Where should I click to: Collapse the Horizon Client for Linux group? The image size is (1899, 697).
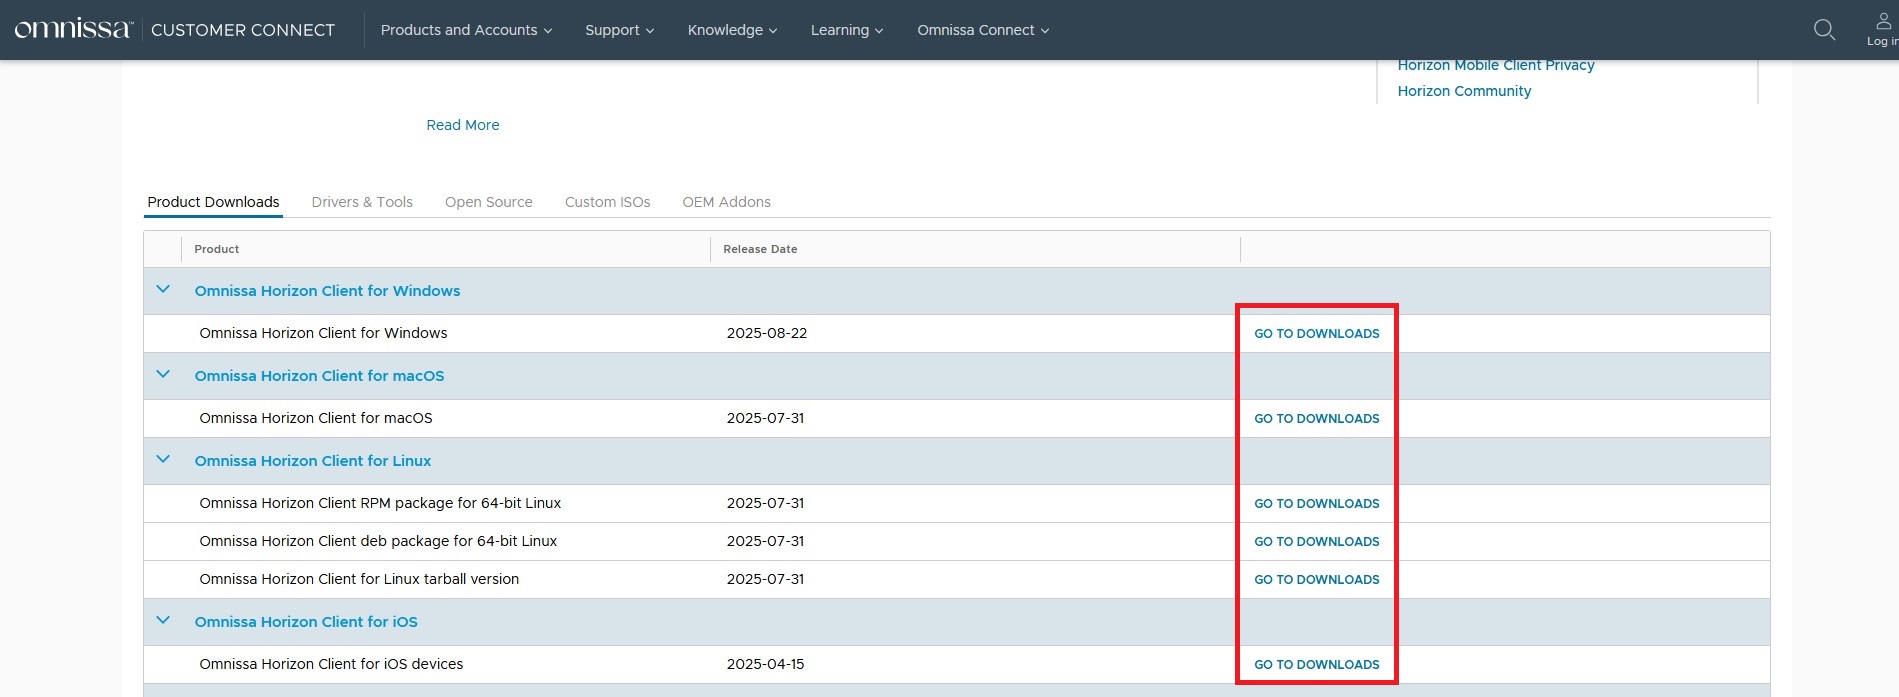(163, 460)
